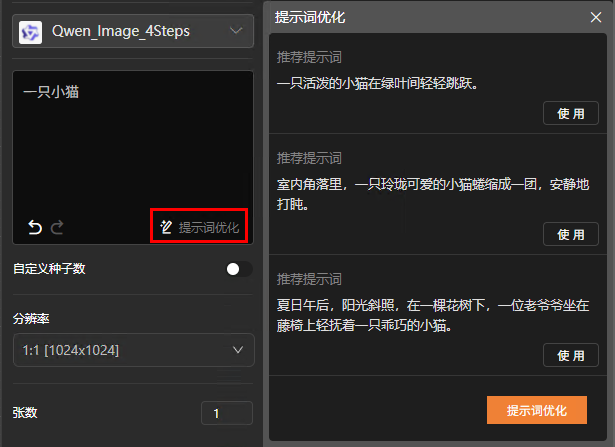
Task: Toggle the 自定义种子数 switch
Action: [x=238, y=269]
